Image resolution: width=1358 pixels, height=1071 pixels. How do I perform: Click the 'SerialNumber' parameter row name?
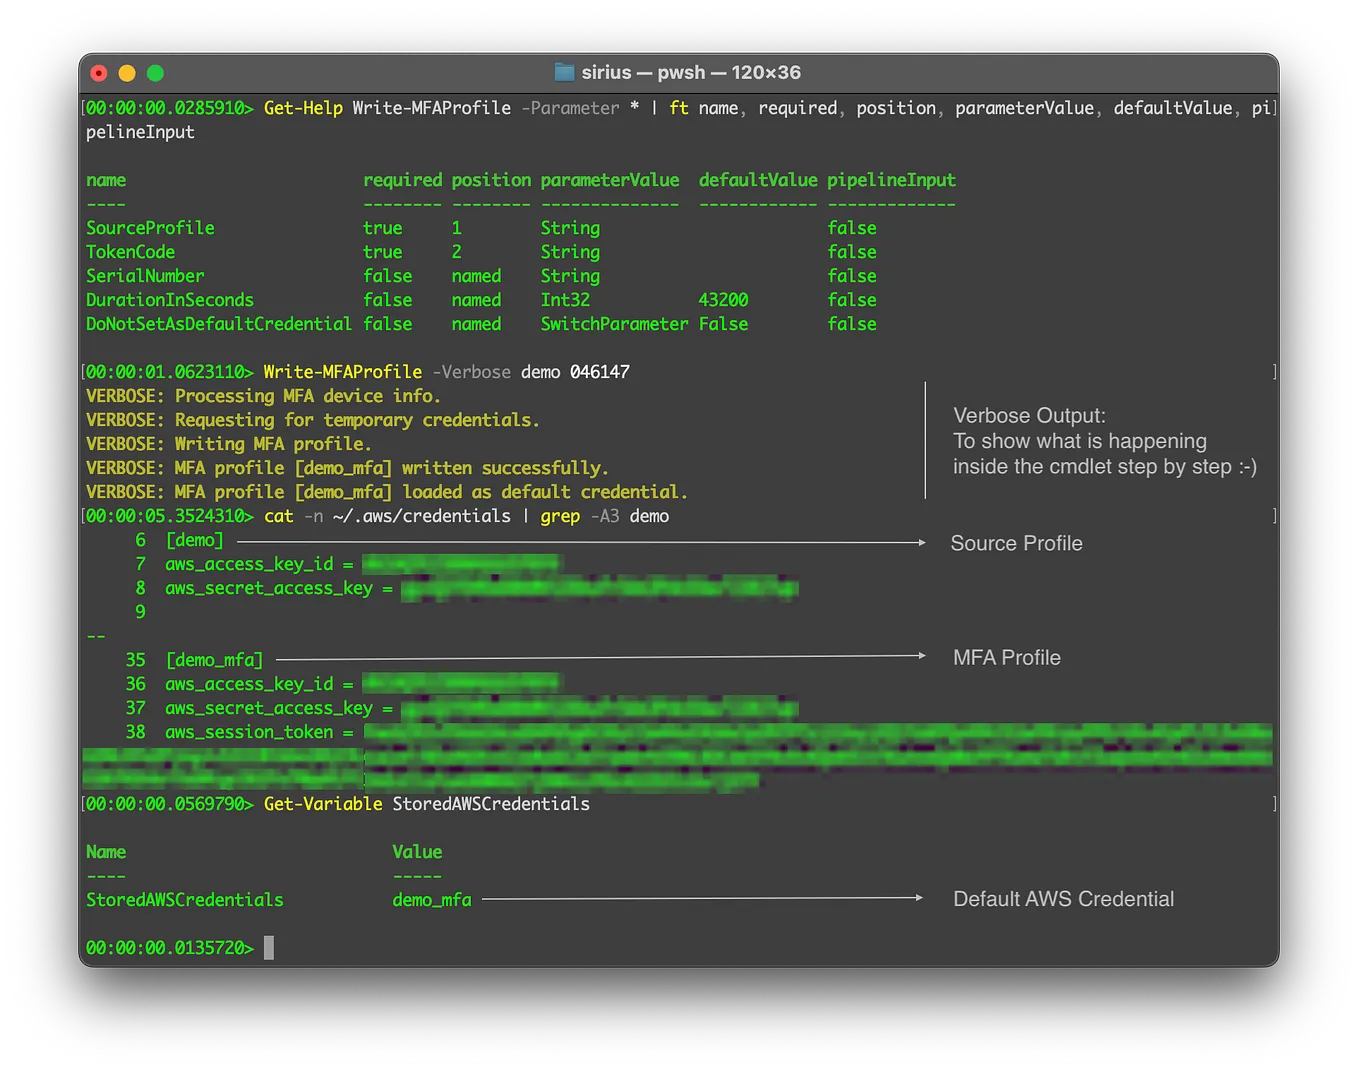point(145,276)
